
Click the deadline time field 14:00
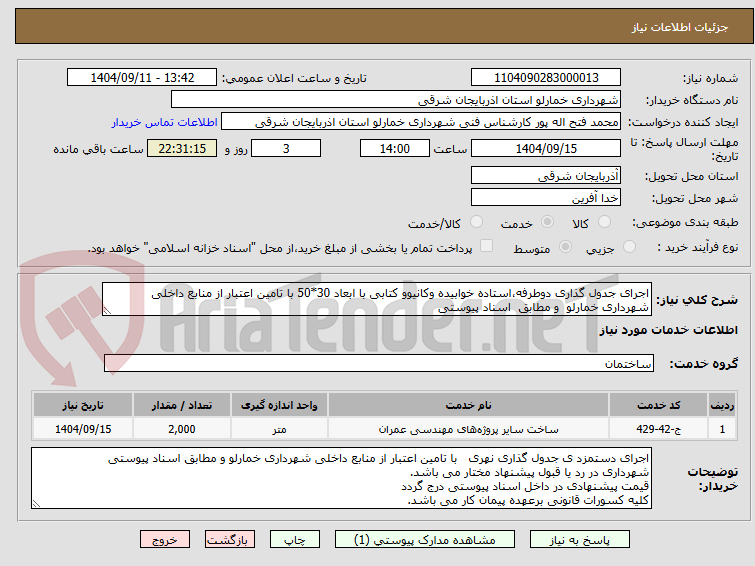tap(395, 148)
